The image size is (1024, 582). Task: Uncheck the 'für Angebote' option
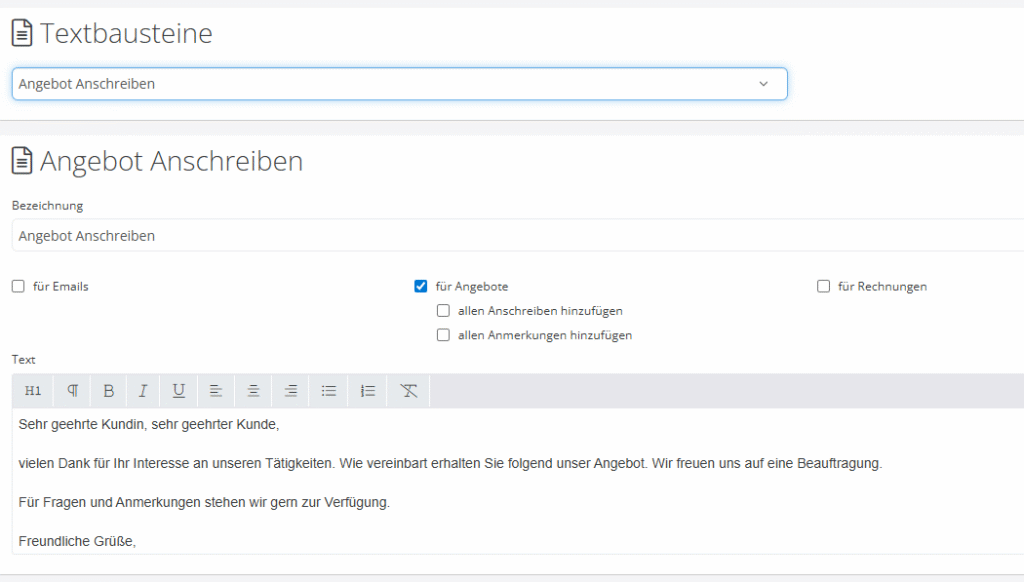[421, 285]
